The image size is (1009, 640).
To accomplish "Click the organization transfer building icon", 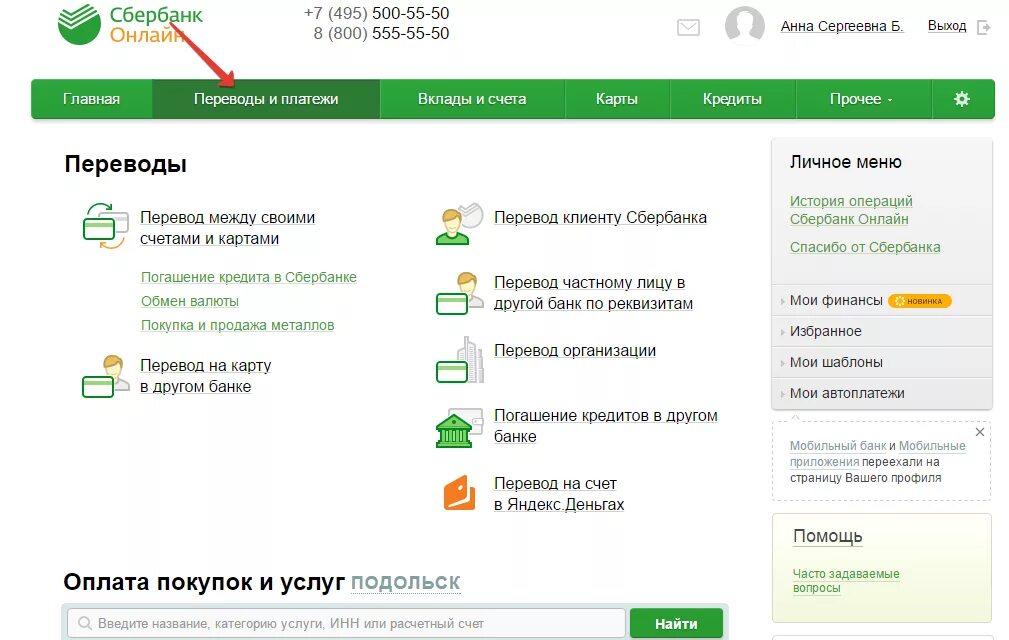I will pyautogui.click(x=459, y=360).
